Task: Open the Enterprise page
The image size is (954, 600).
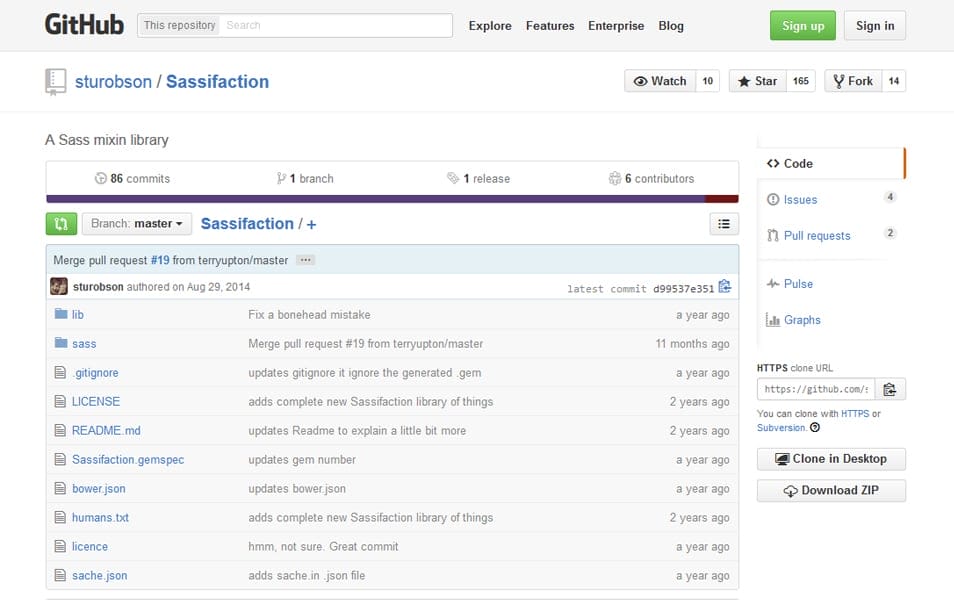Action: pyautogui.click(x=616, y=25)
